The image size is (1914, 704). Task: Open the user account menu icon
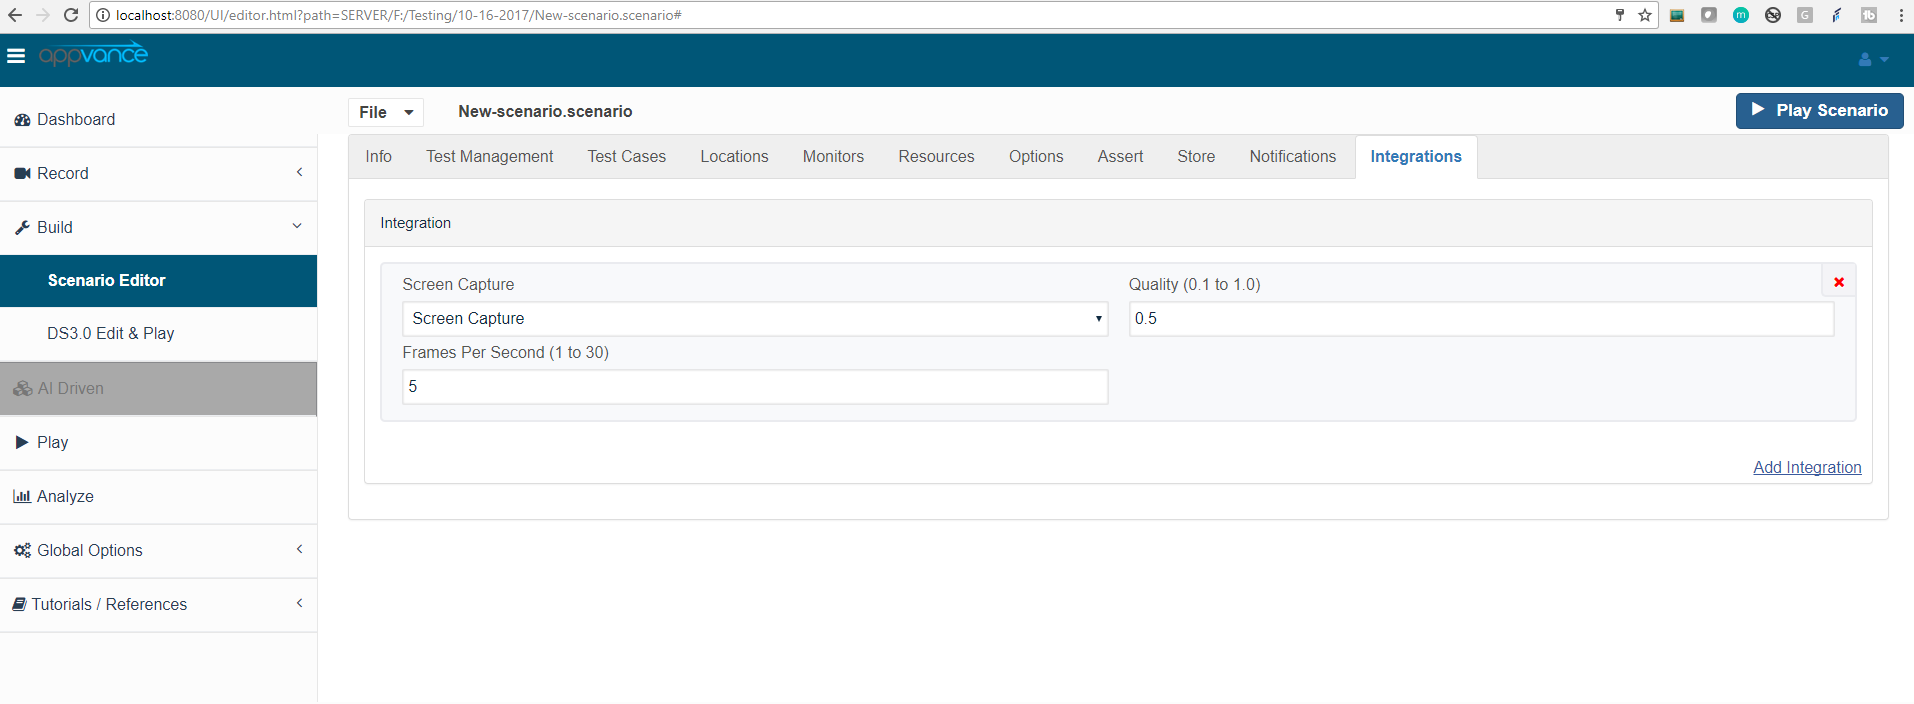click(x=1872, y=60)
